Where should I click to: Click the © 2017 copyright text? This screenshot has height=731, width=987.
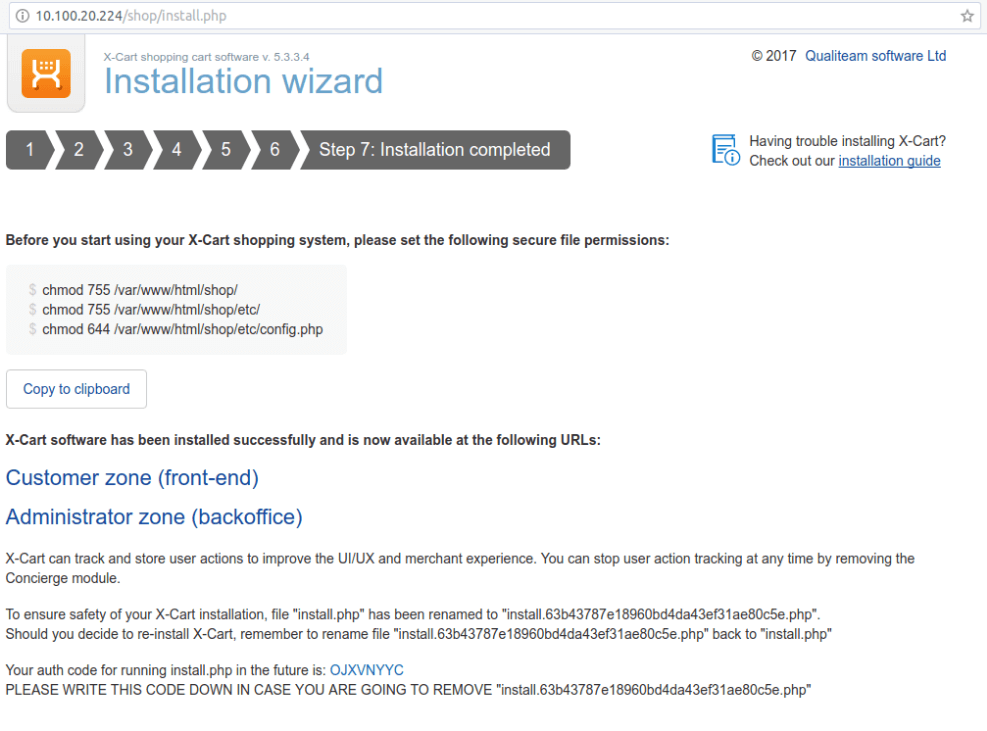[774, 56]
